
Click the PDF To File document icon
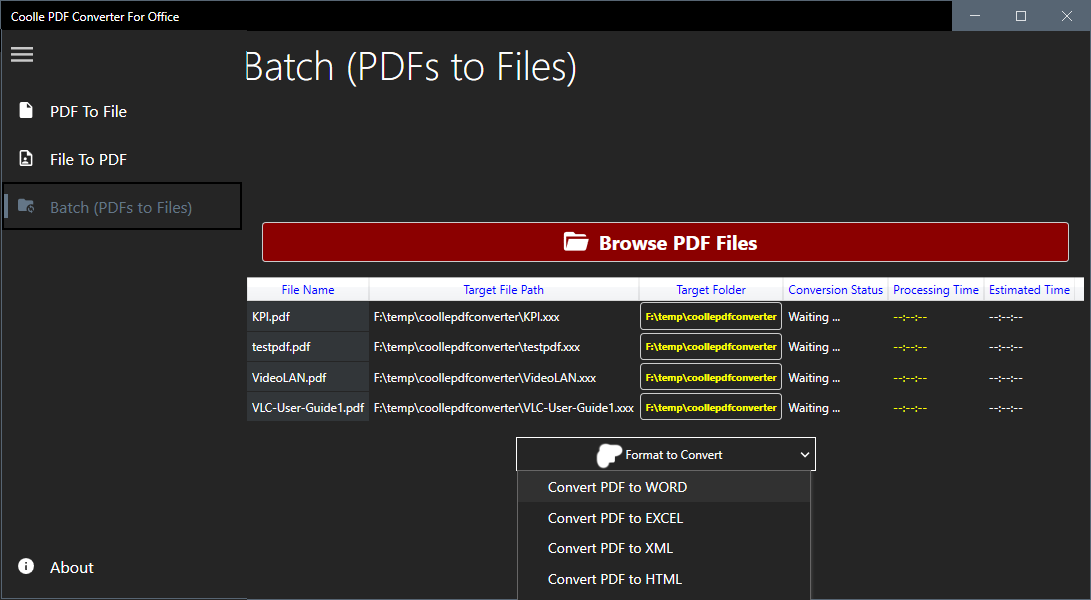pos(26,111)
